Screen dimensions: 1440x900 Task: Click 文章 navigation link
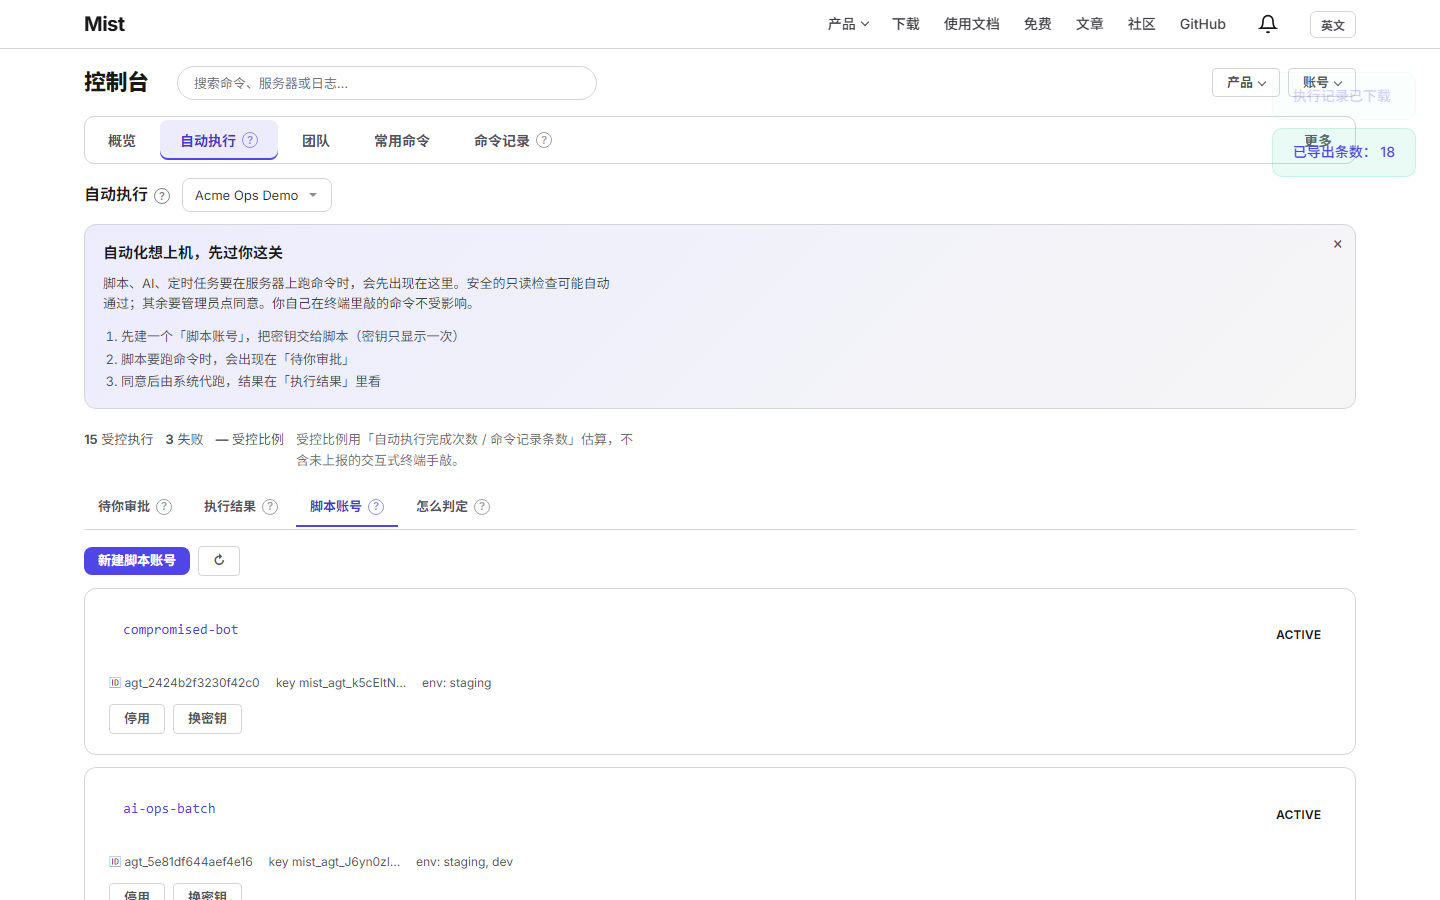pyautogui.click(x=1090, y=24)
